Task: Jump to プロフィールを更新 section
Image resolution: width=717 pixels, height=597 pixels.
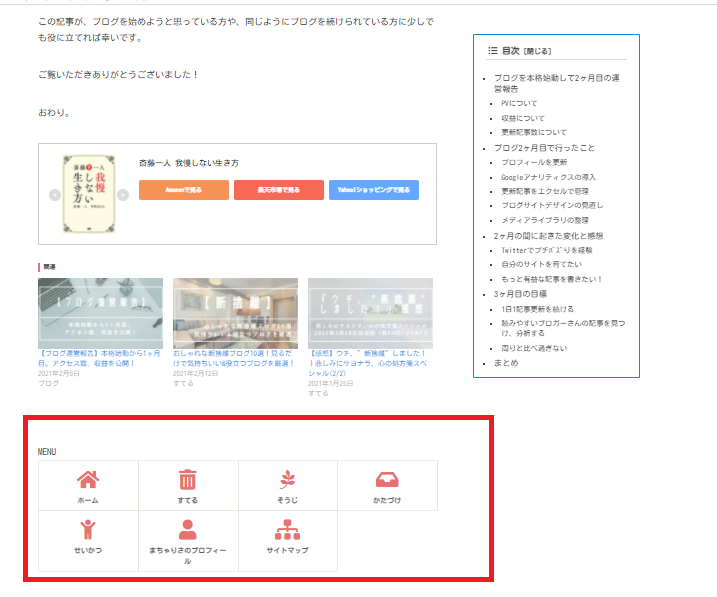Action: click(x=534, y=162)
